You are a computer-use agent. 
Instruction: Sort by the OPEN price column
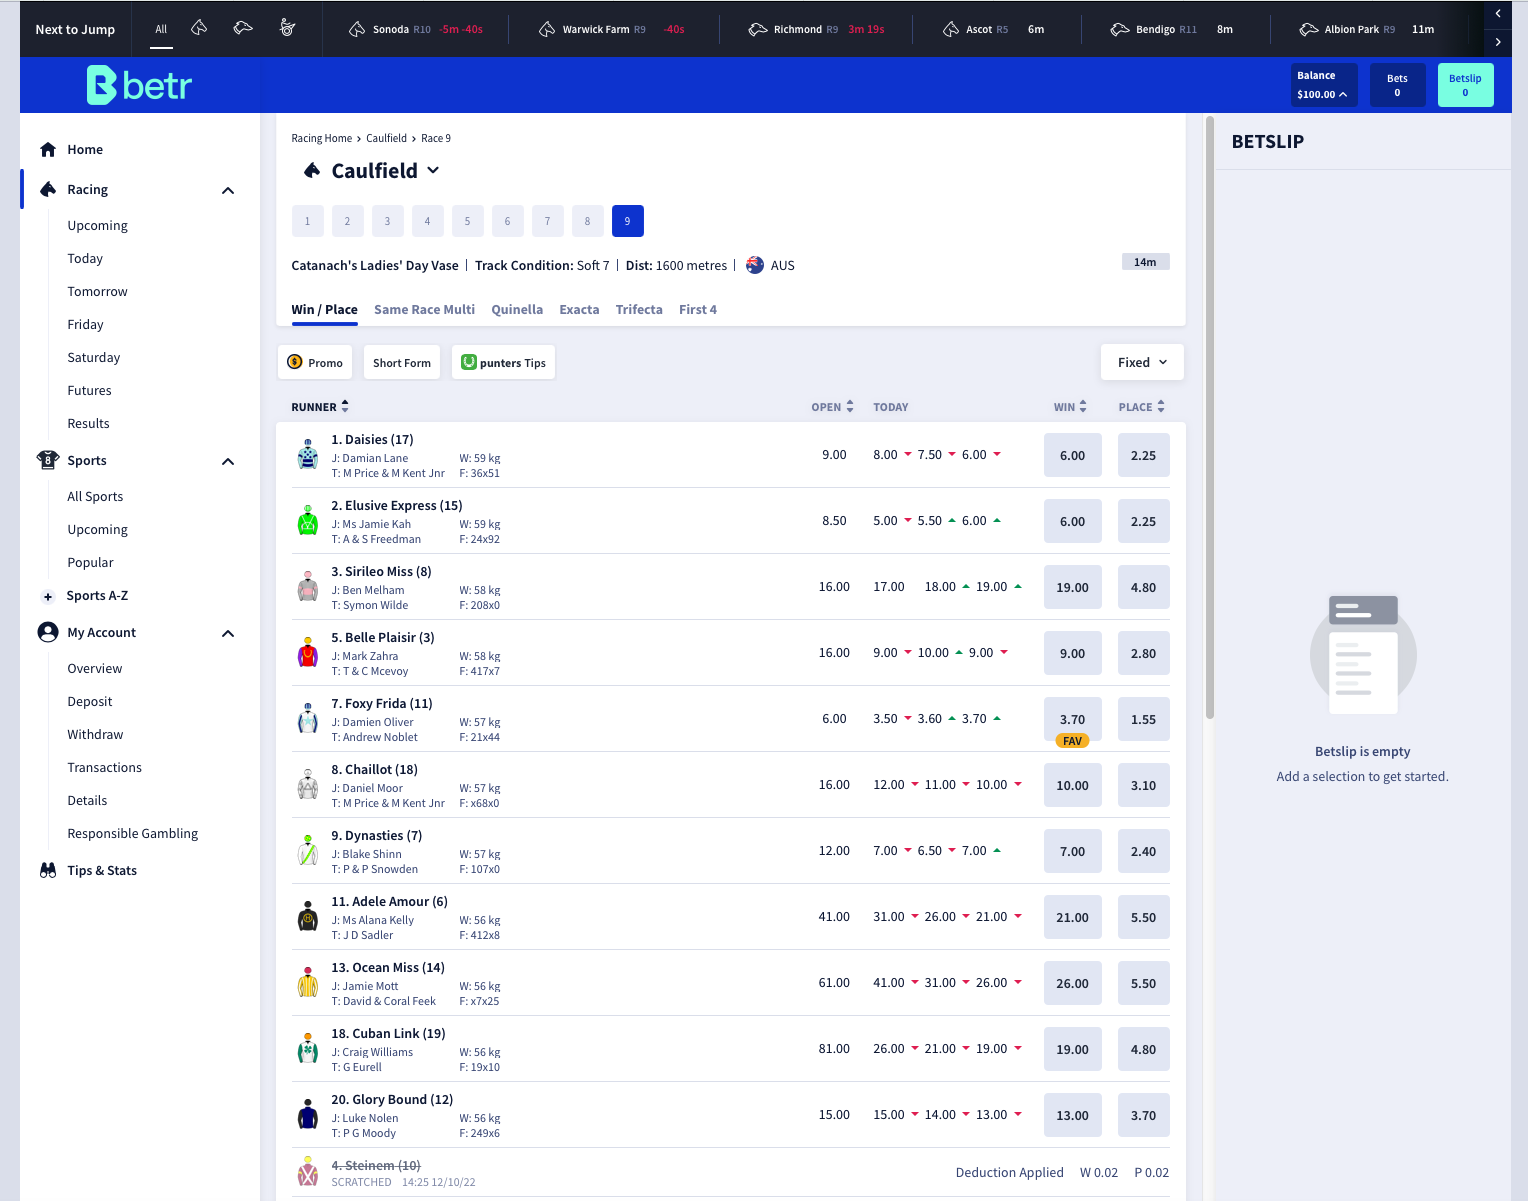pos(832,406)
